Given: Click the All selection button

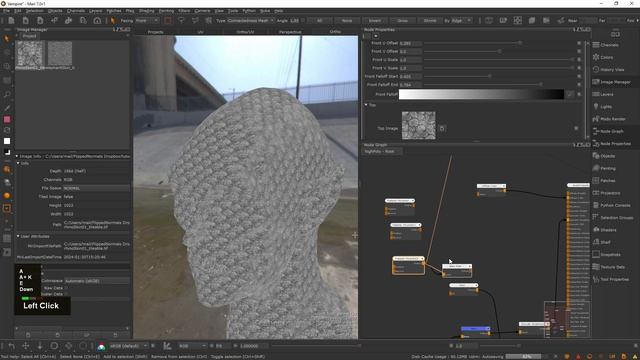Looking at the screenshot, I should click(x=319, y=20).
